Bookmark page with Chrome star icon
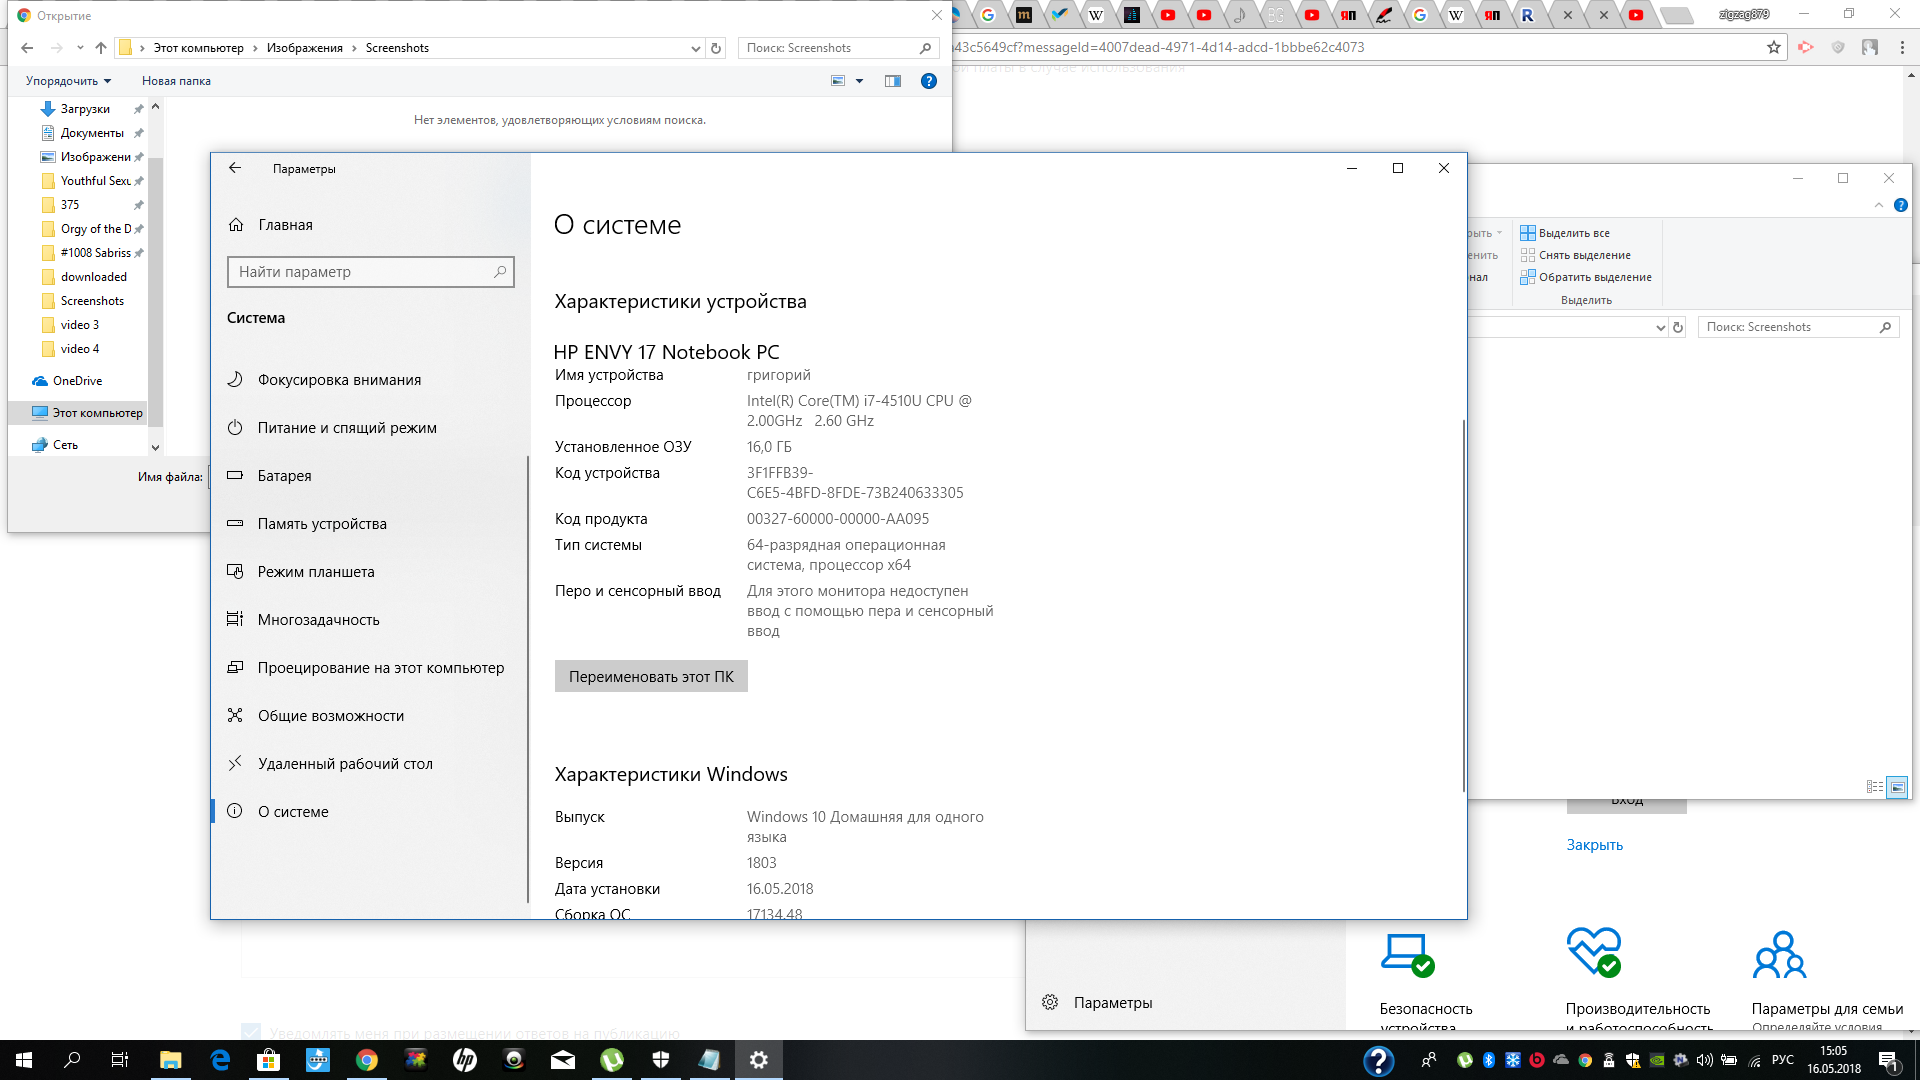Image resolution: width=1920 pixels, height=1080 pixels. pos(1774,47)
